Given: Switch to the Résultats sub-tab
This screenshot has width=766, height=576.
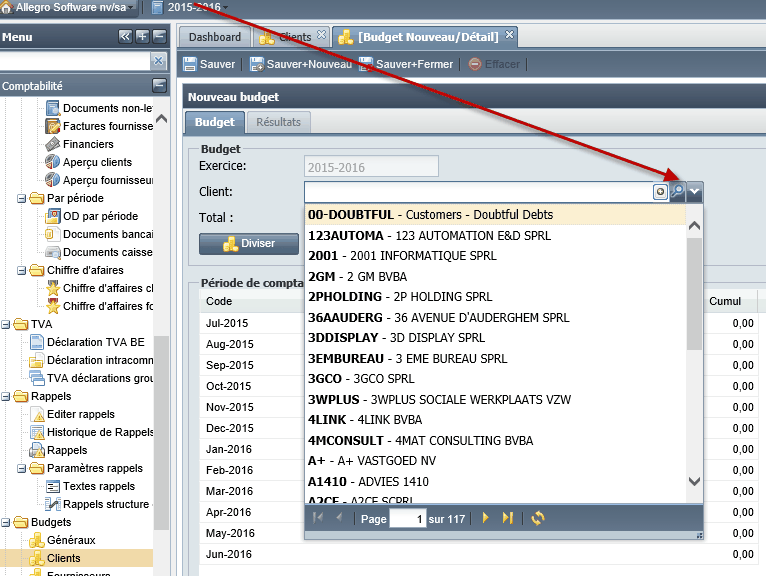Looking at the screenshot, I should (x=278, y=122).
